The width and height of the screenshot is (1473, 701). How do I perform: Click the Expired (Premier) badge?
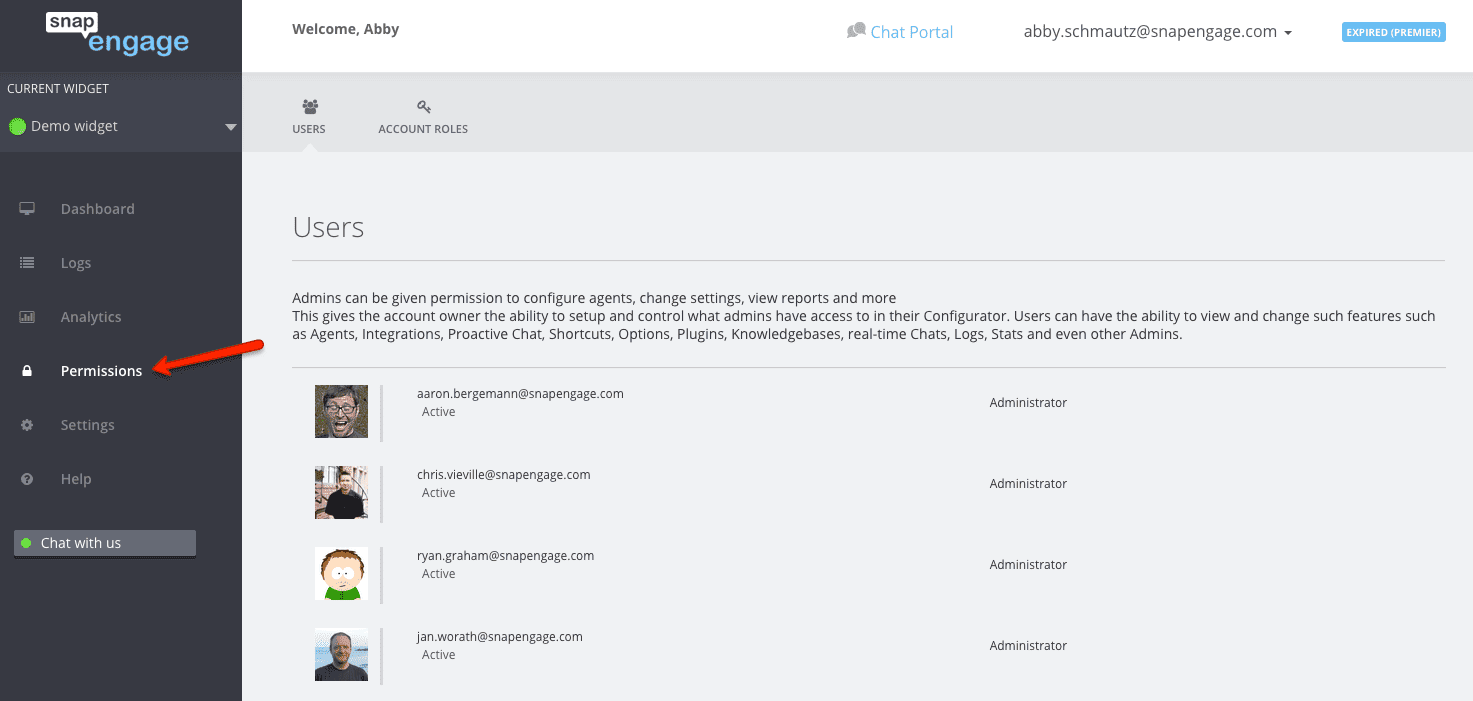click(x=1393, y=32)
